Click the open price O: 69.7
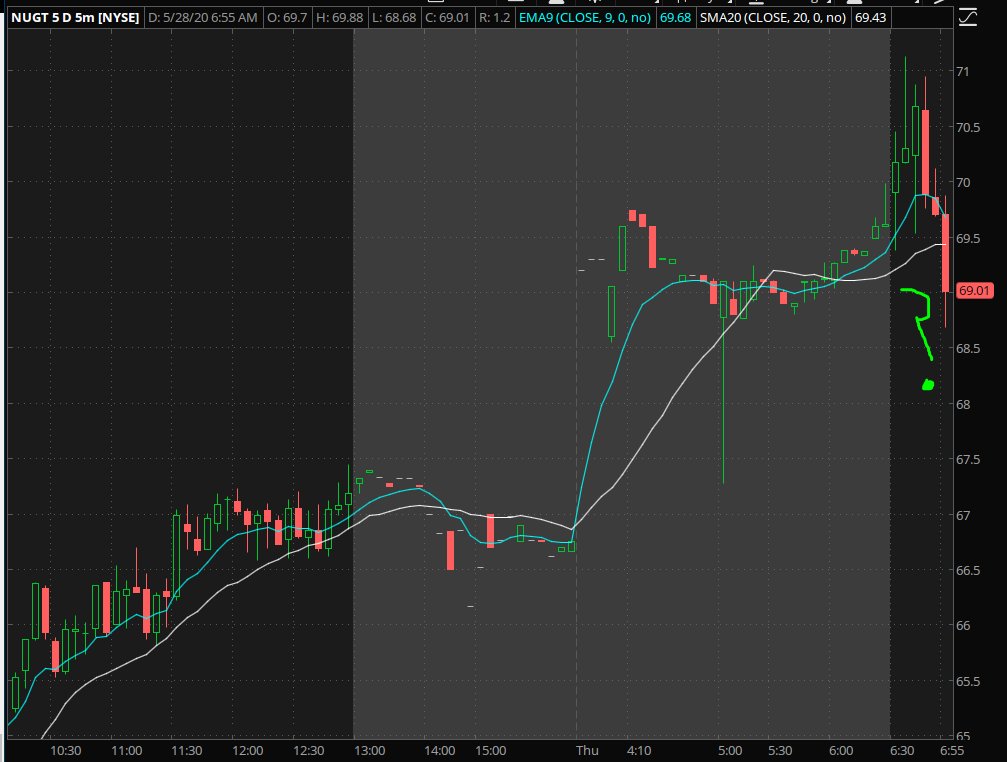The image size is (1007, 762). point(286,17)
